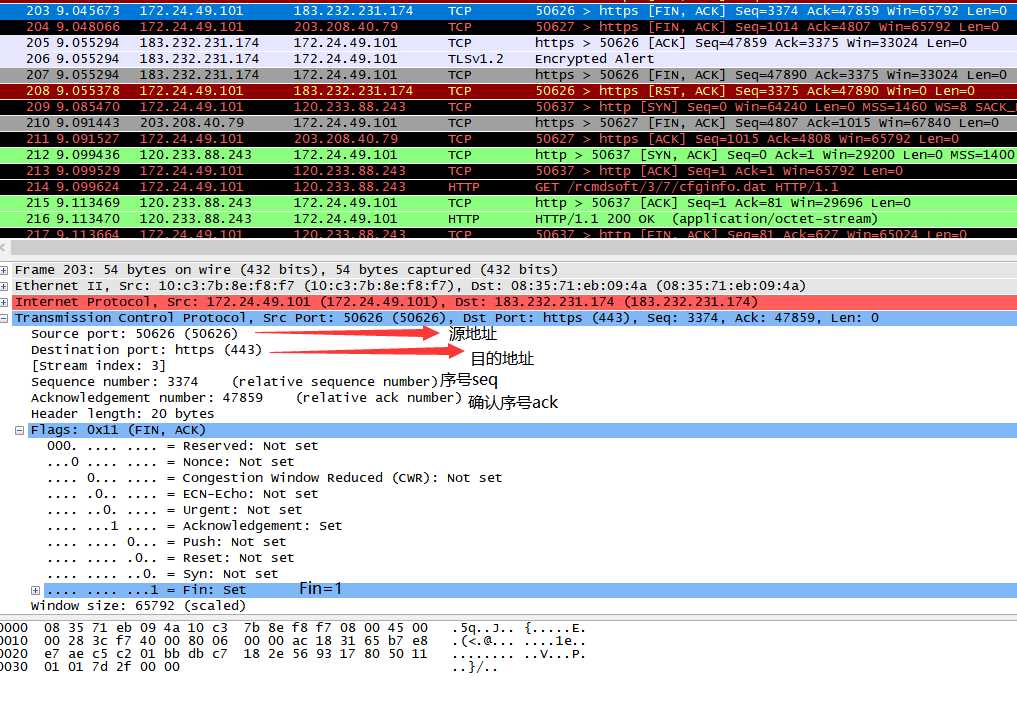Select the Reset: Not set flag

[170, 558]
